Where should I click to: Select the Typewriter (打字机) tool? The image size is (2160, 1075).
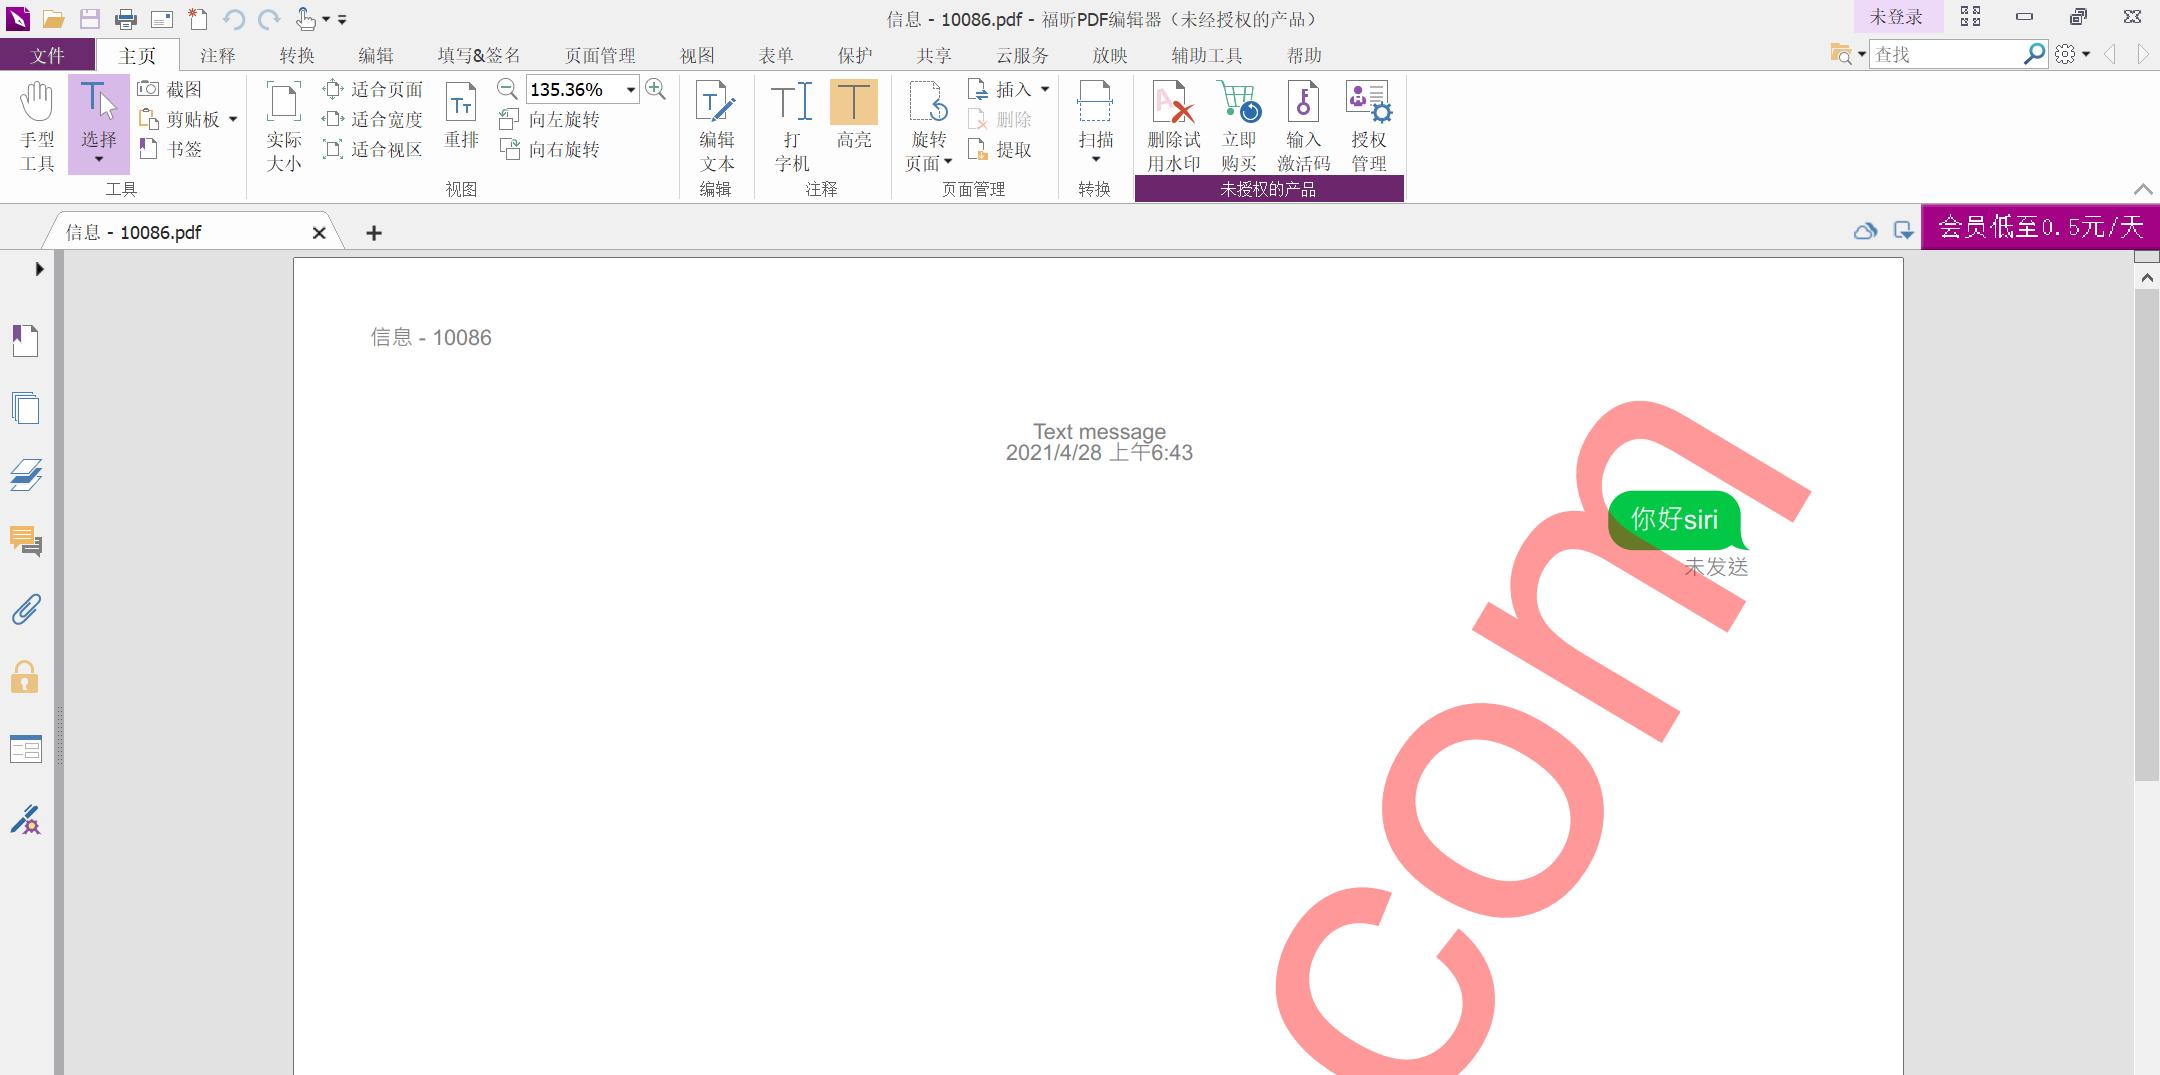pos(792,127)
